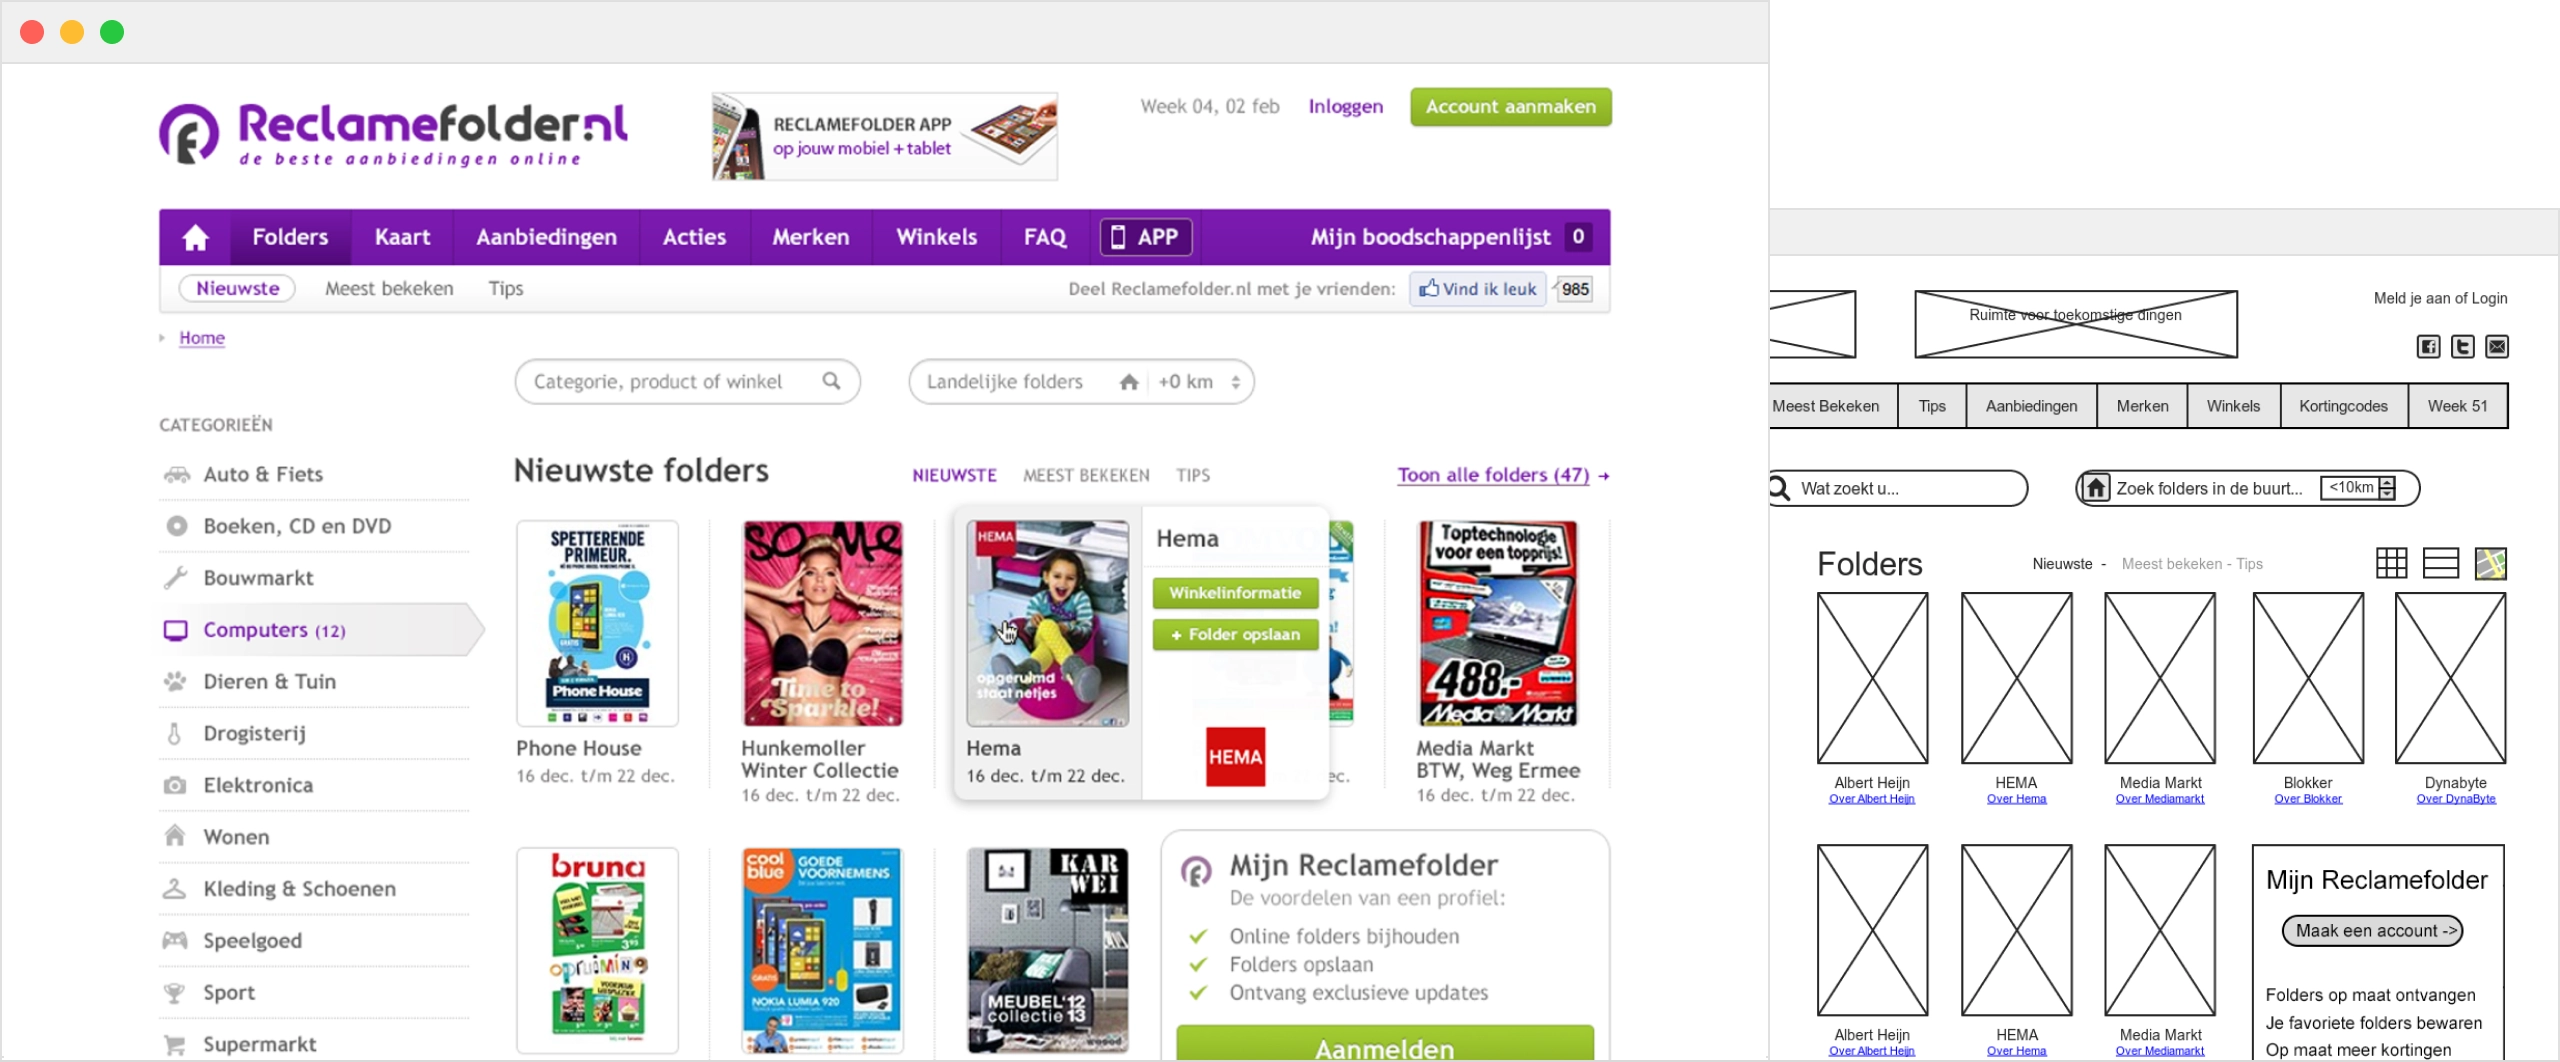Open the Phone House folder thumbnail
Image resolution: width=2560 pixels, height=1062 pixels.
(597, 623)
